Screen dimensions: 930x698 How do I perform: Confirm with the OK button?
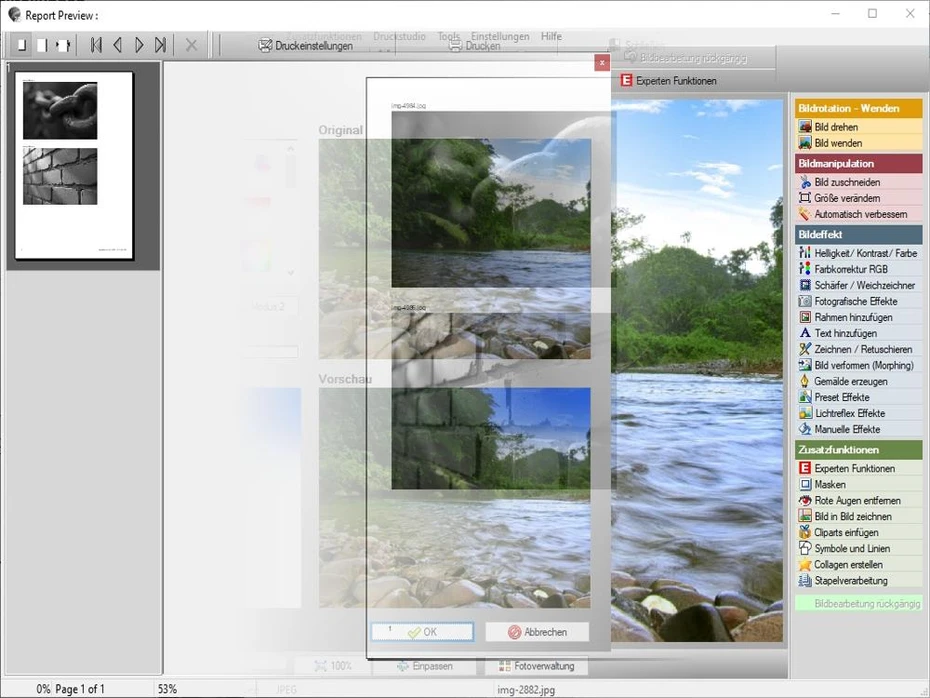click(422, 632)
